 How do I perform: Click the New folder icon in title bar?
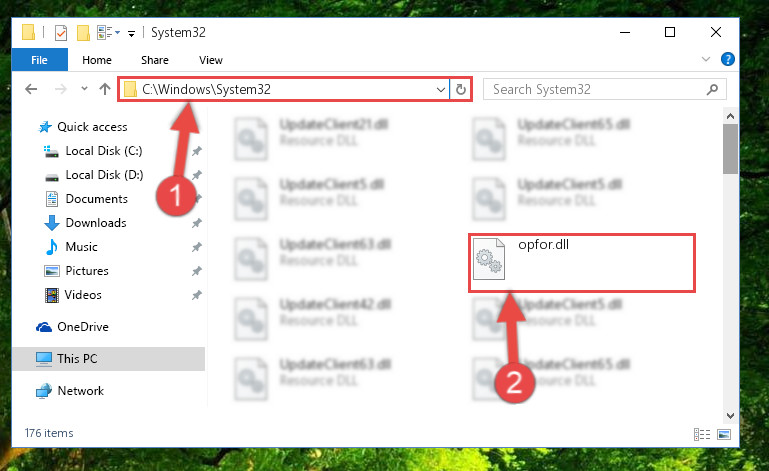point(83,33)
